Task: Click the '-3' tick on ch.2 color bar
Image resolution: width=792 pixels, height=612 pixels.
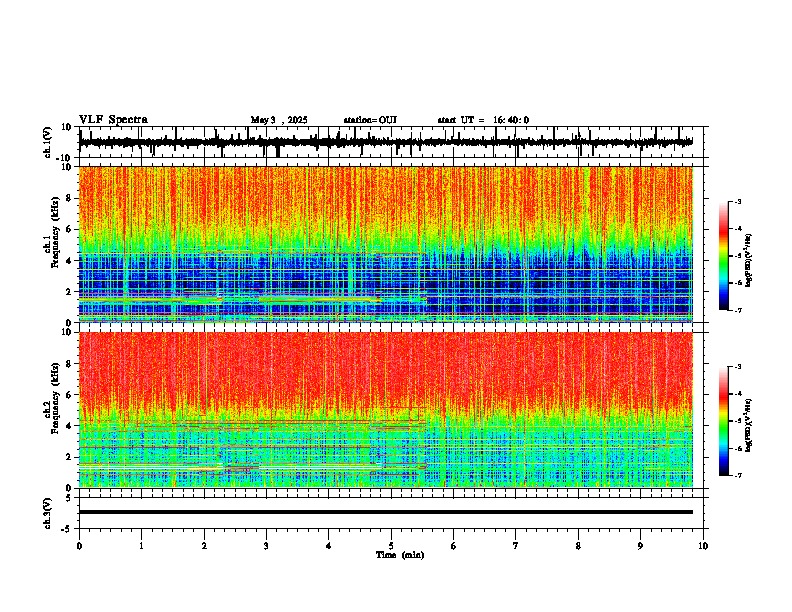Action: [x=738, y=367]
